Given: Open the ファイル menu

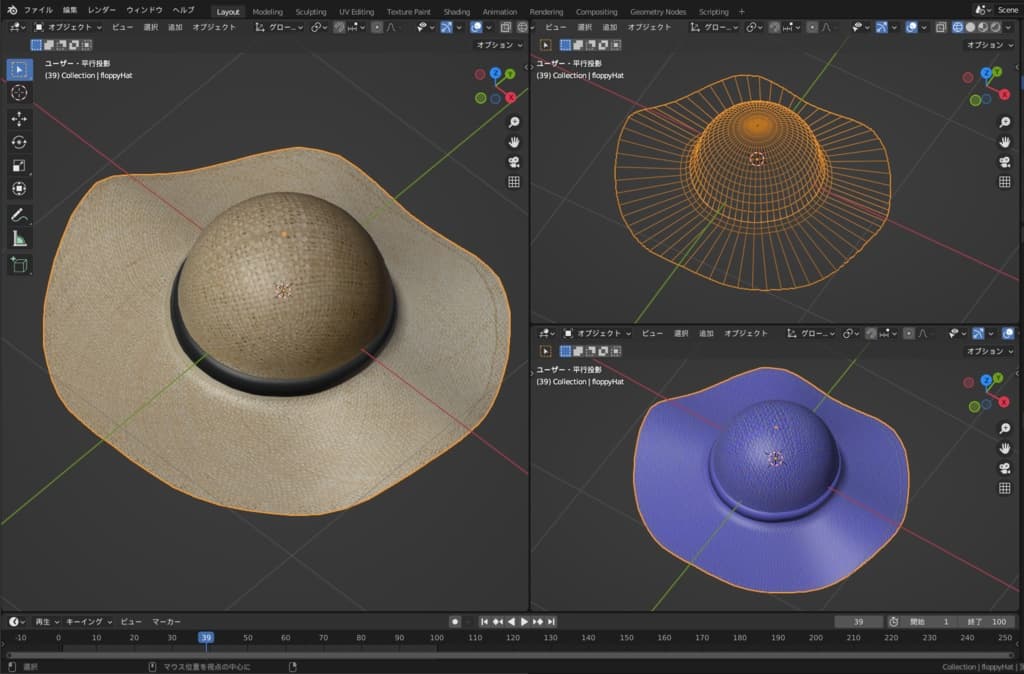Looking at the screenshot, I should 38,10.
